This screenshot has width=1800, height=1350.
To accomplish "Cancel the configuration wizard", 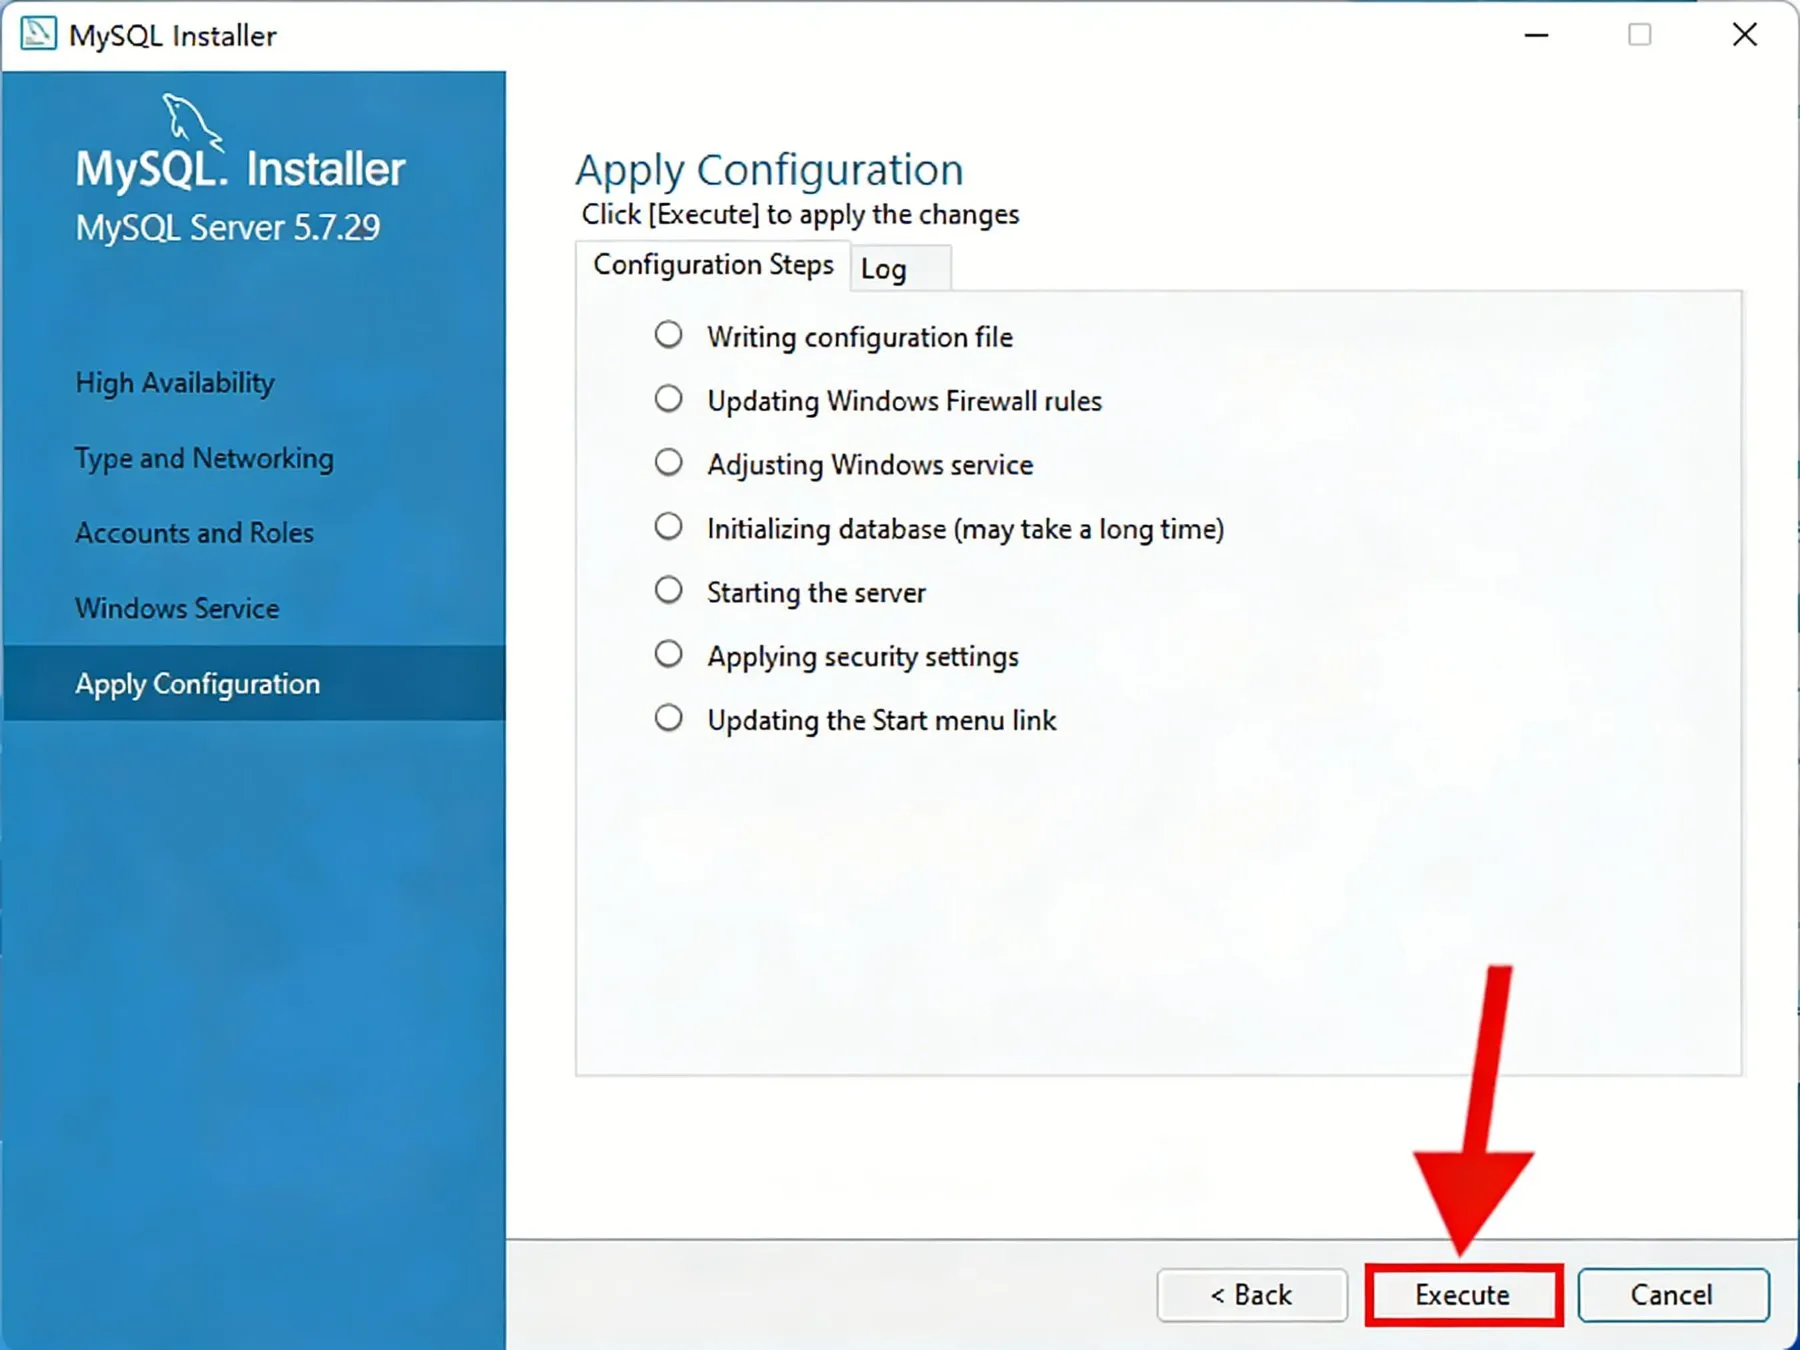I will coord(1673,1295).
